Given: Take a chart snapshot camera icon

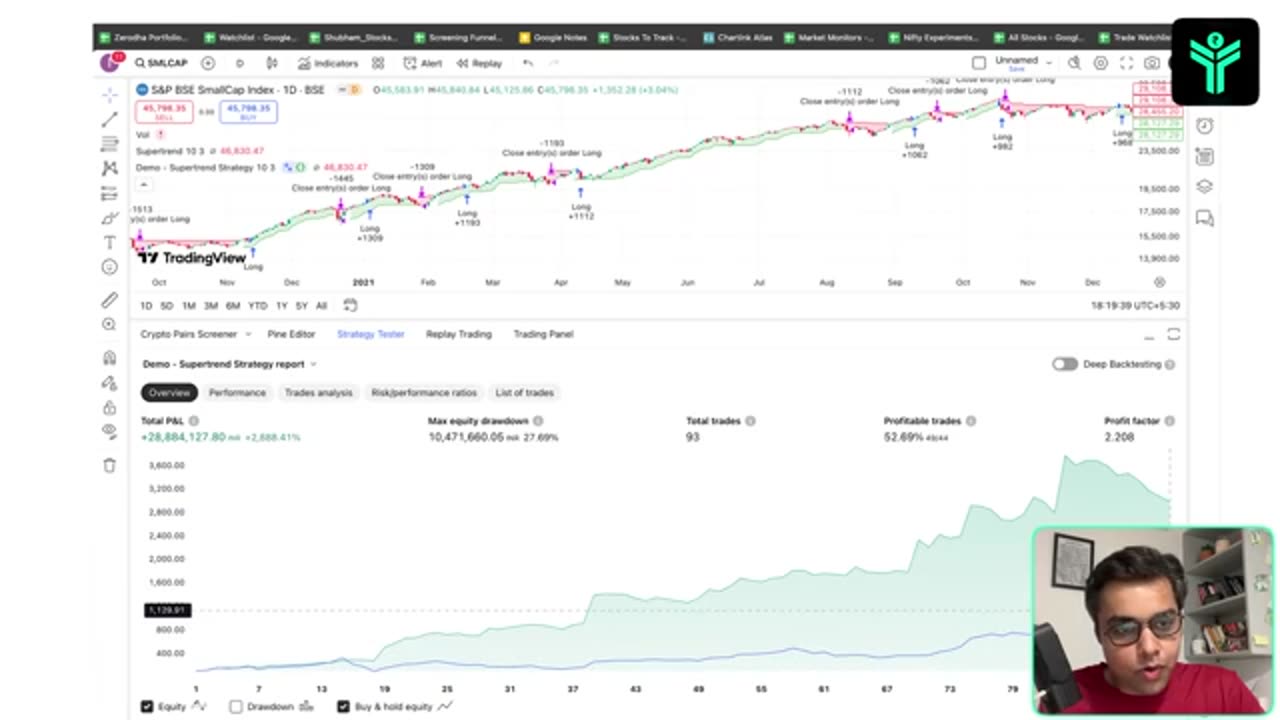Looking at the screenshot, I should point(1152,63).
